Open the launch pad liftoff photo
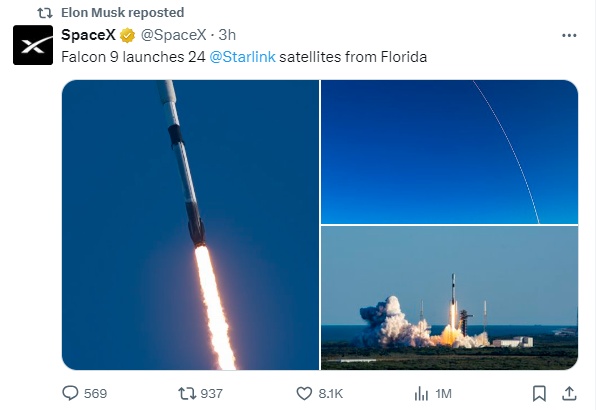599x410 pixels. click(449, 298)
